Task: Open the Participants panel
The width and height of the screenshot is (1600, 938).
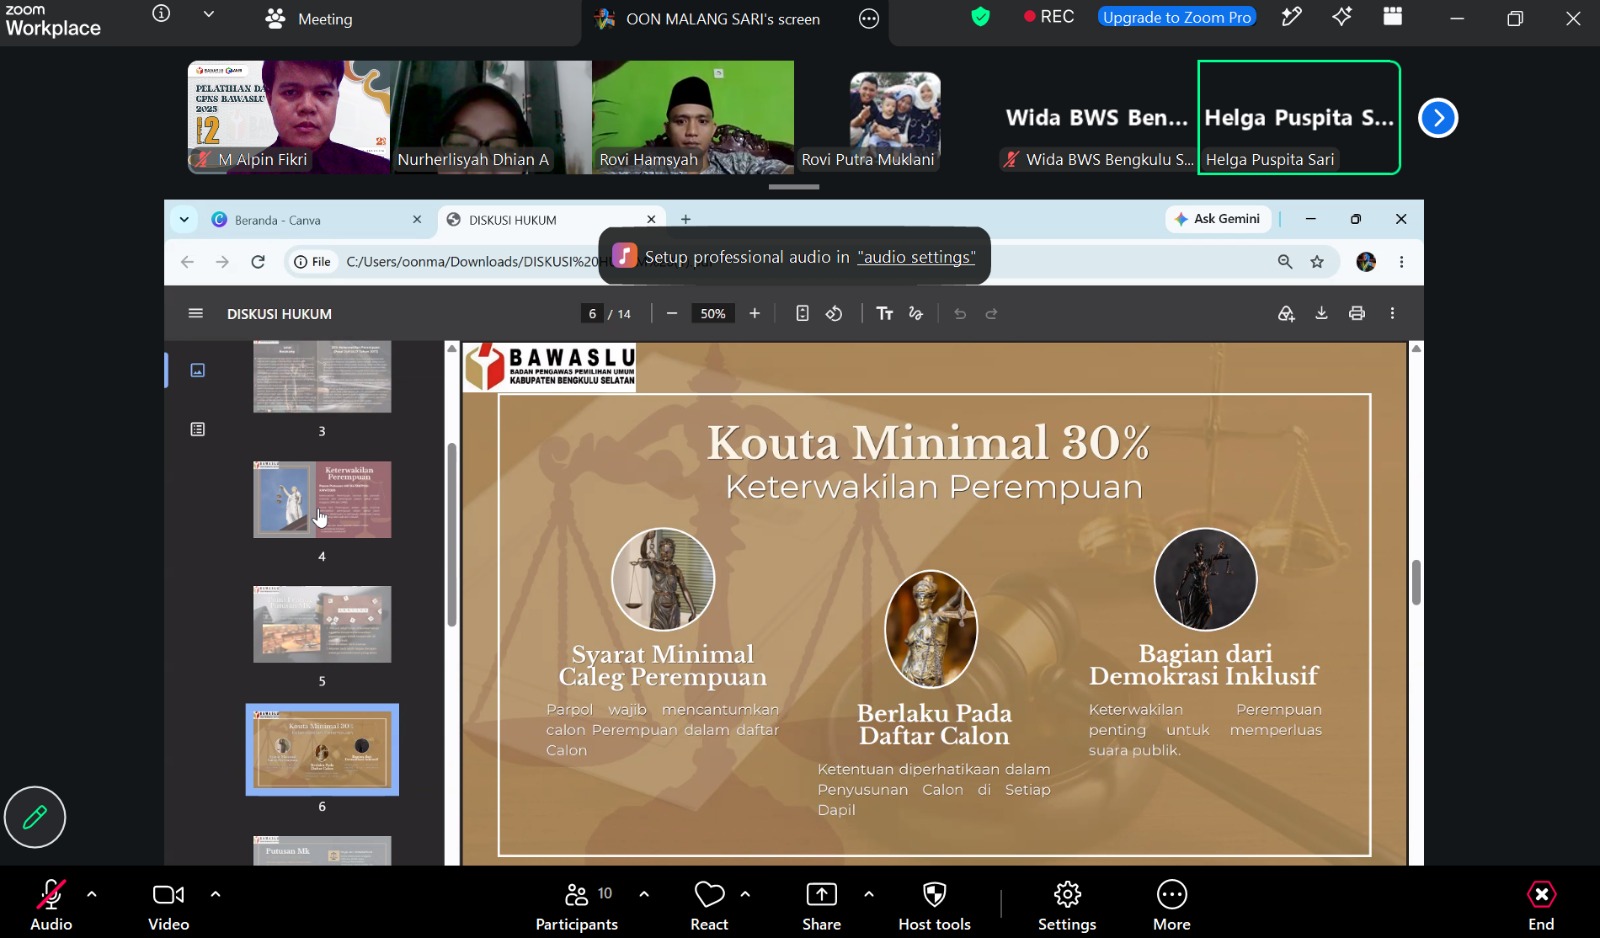Action: [577, 905]
